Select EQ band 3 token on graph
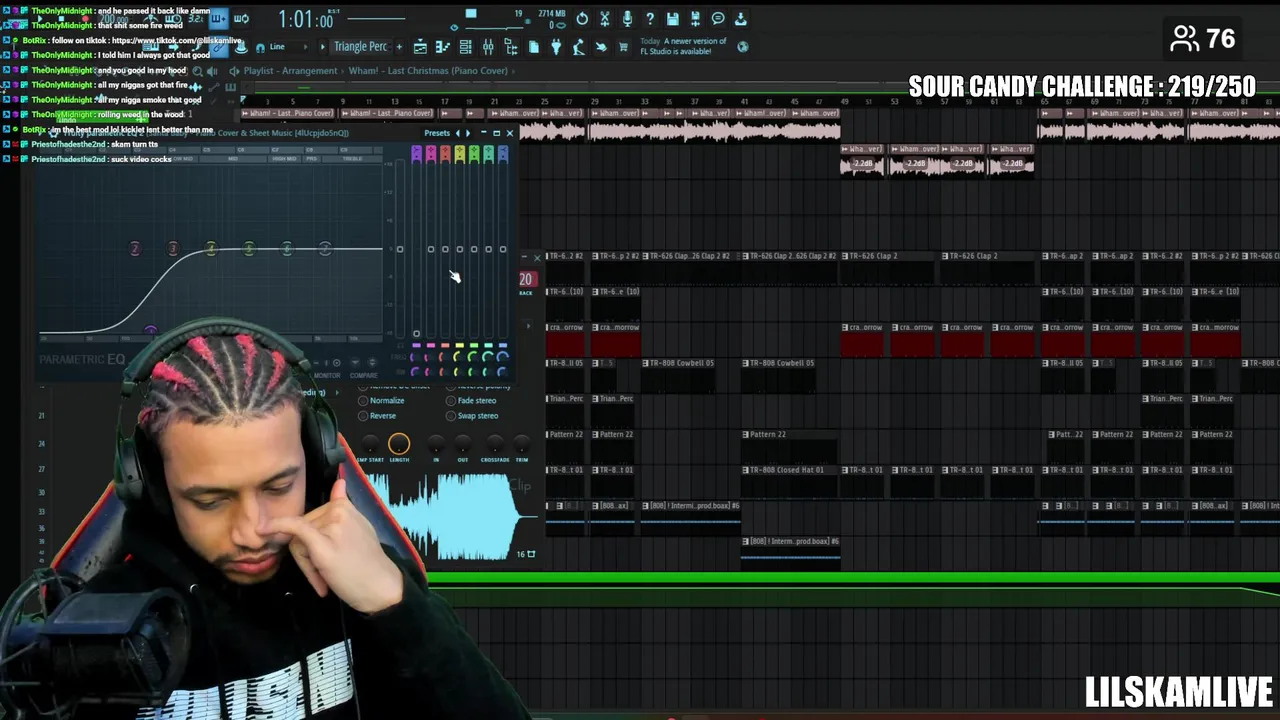Viewport: 1280px width, 720px height. pyautogui.click(x=172, y=248)
